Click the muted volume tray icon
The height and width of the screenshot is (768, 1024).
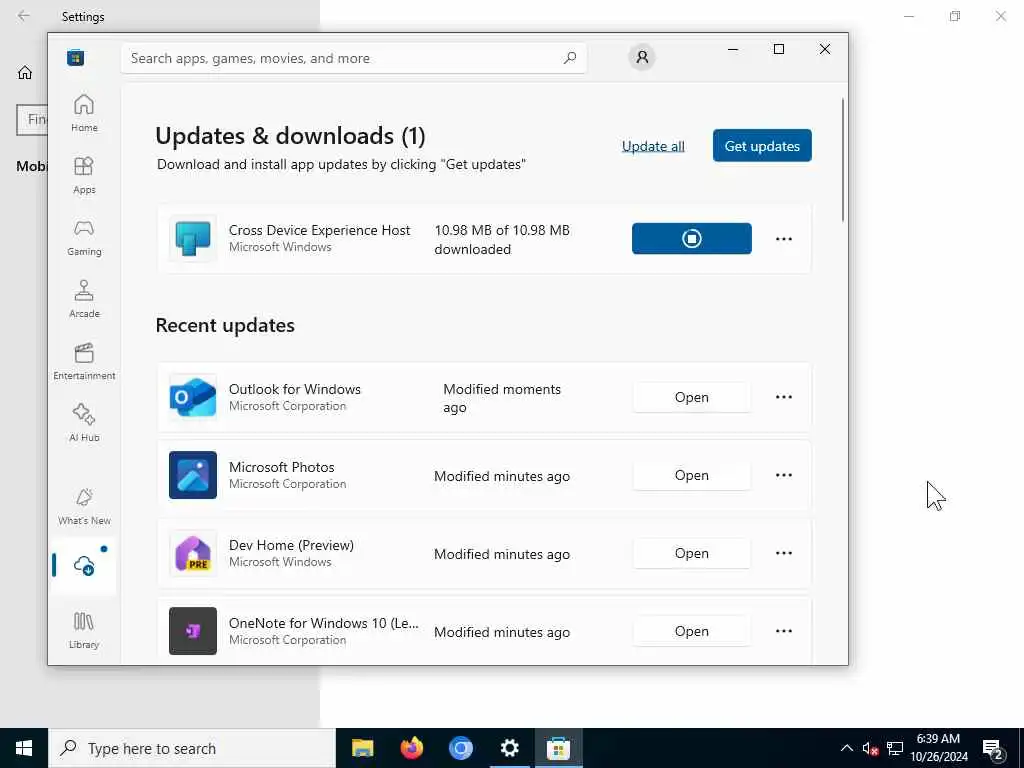[x=870, y=748]
